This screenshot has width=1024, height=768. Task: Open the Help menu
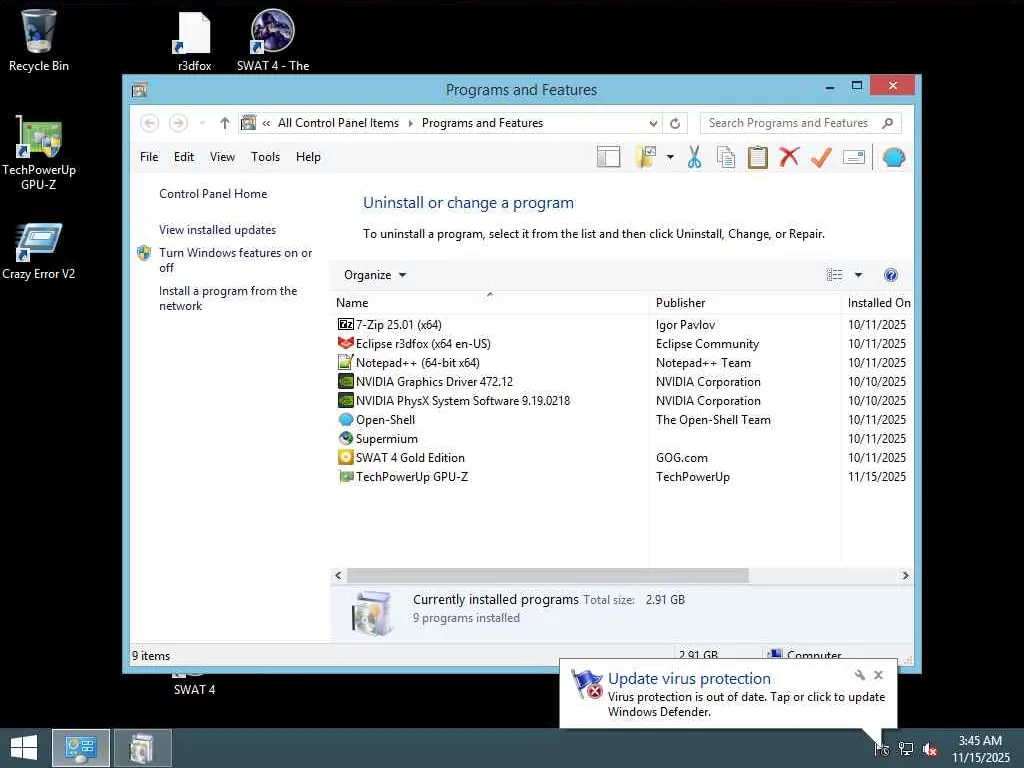(x=308, y=157)
